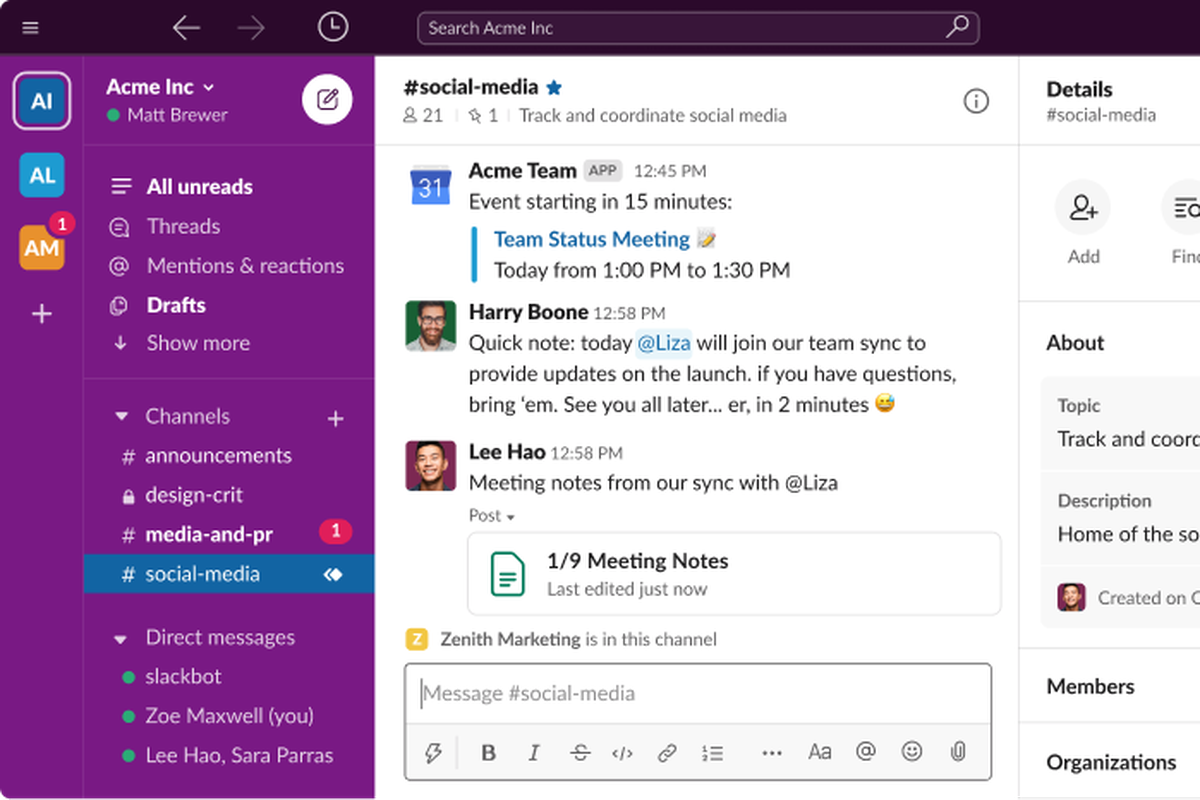Switch to the AI workspace

[42, 101]
